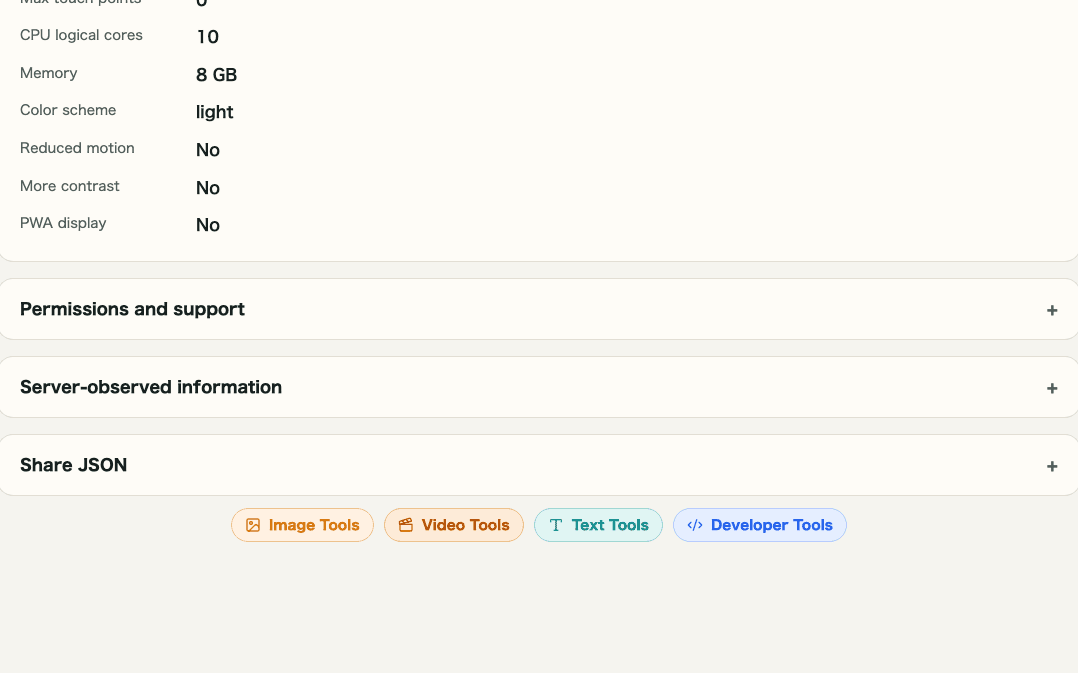This screenshot has height=673, width=1078.
Task: Expand the Share JSON section
Action: (539, 465)
